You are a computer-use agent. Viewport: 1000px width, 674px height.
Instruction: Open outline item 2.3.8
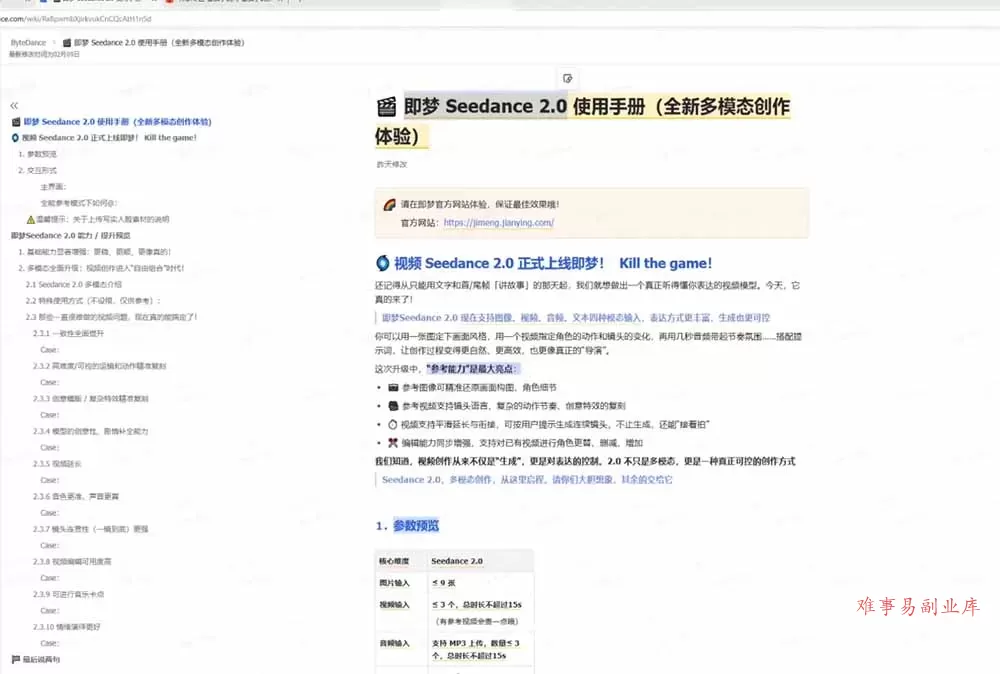coord(72,562)
